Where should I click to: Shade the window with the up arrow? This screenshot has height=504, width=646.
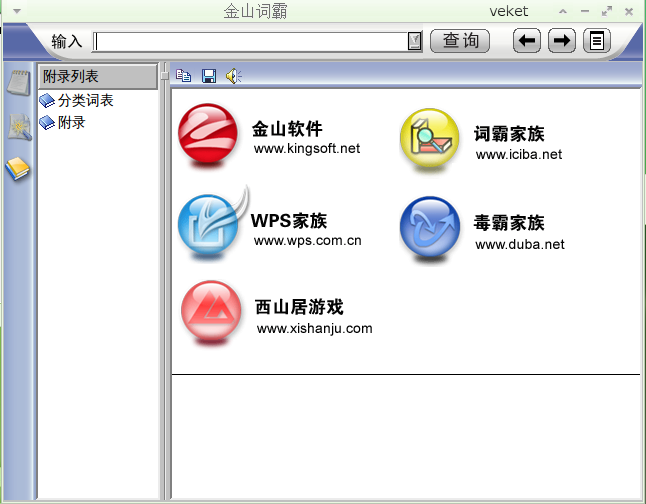click(563, 12)
